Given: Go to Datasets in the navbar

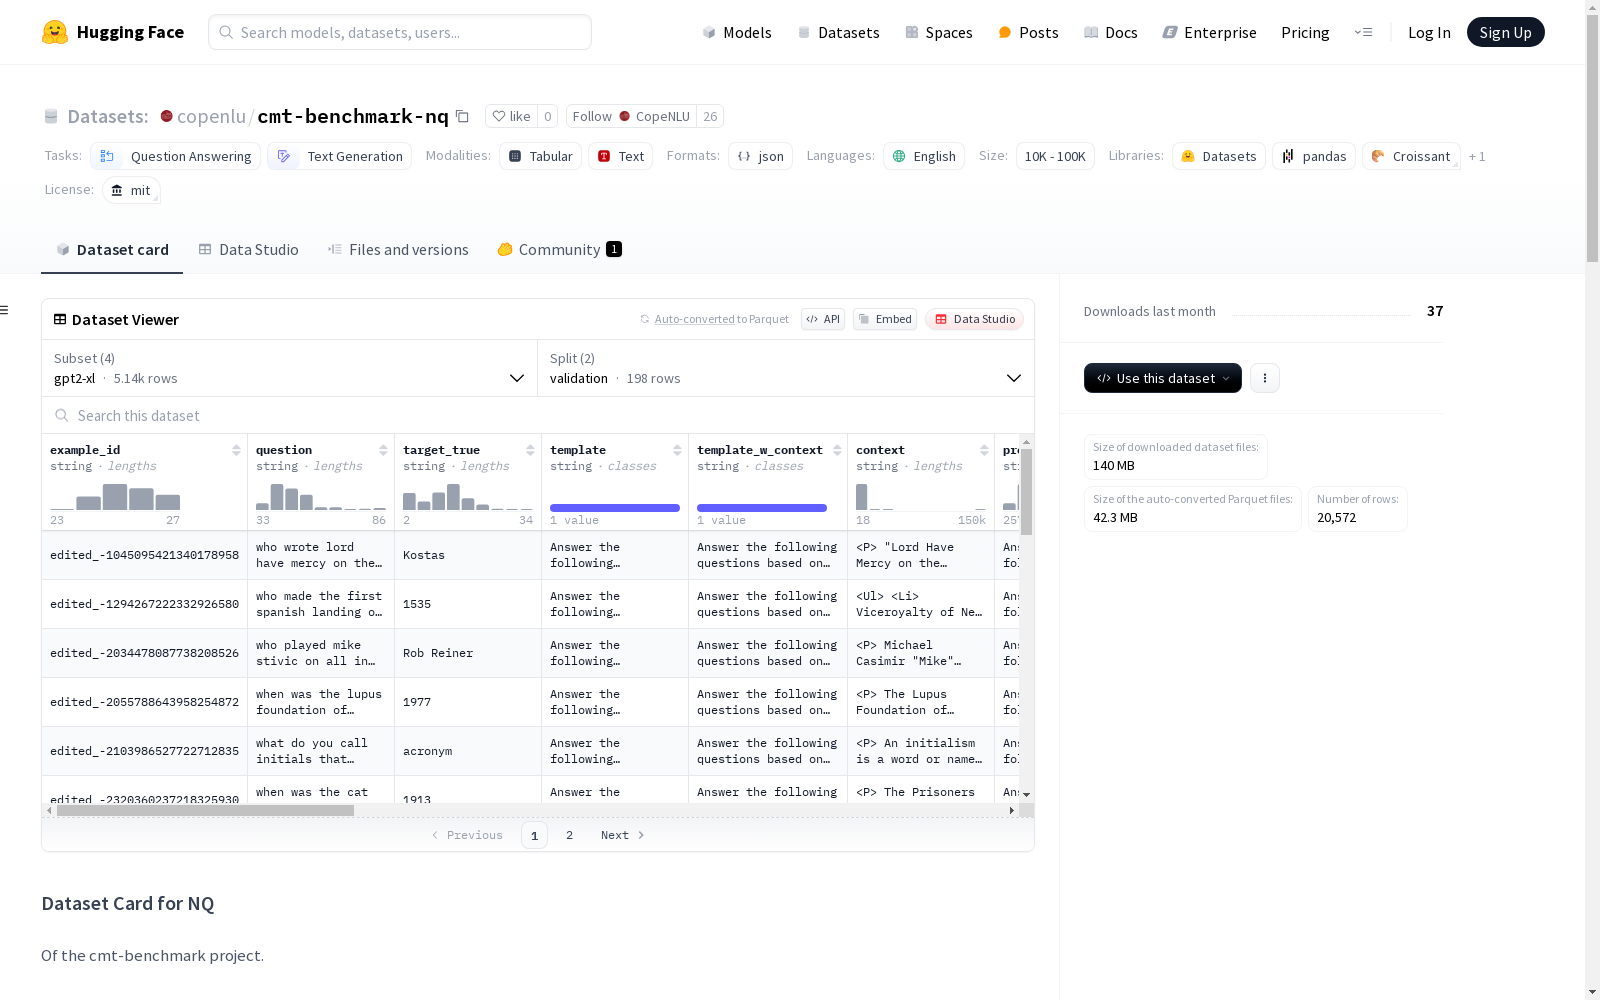Looking at the screenshot, I should click(838, 32).
